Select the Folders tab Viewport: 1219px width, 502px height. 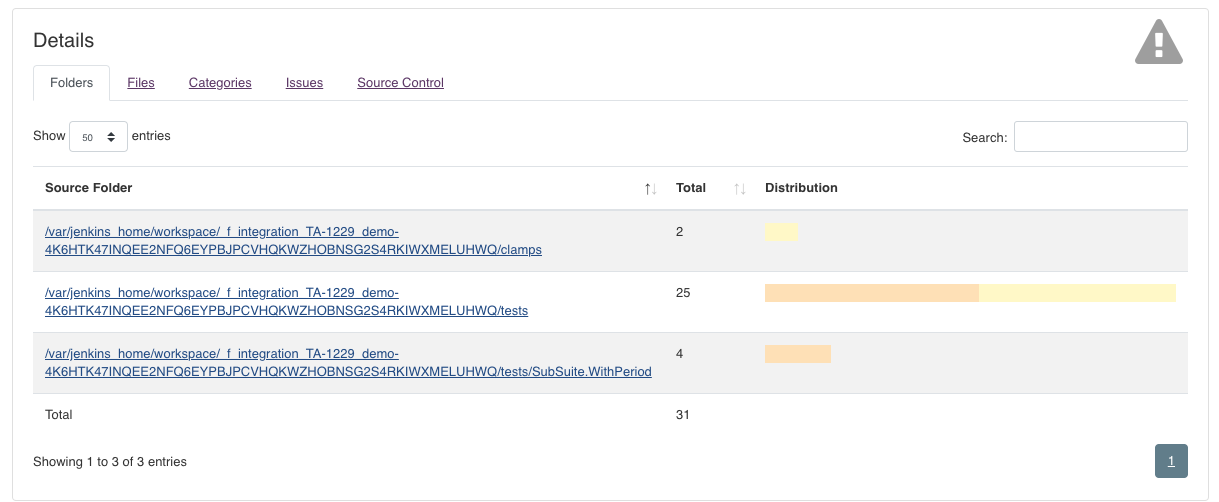coord(71,83)
